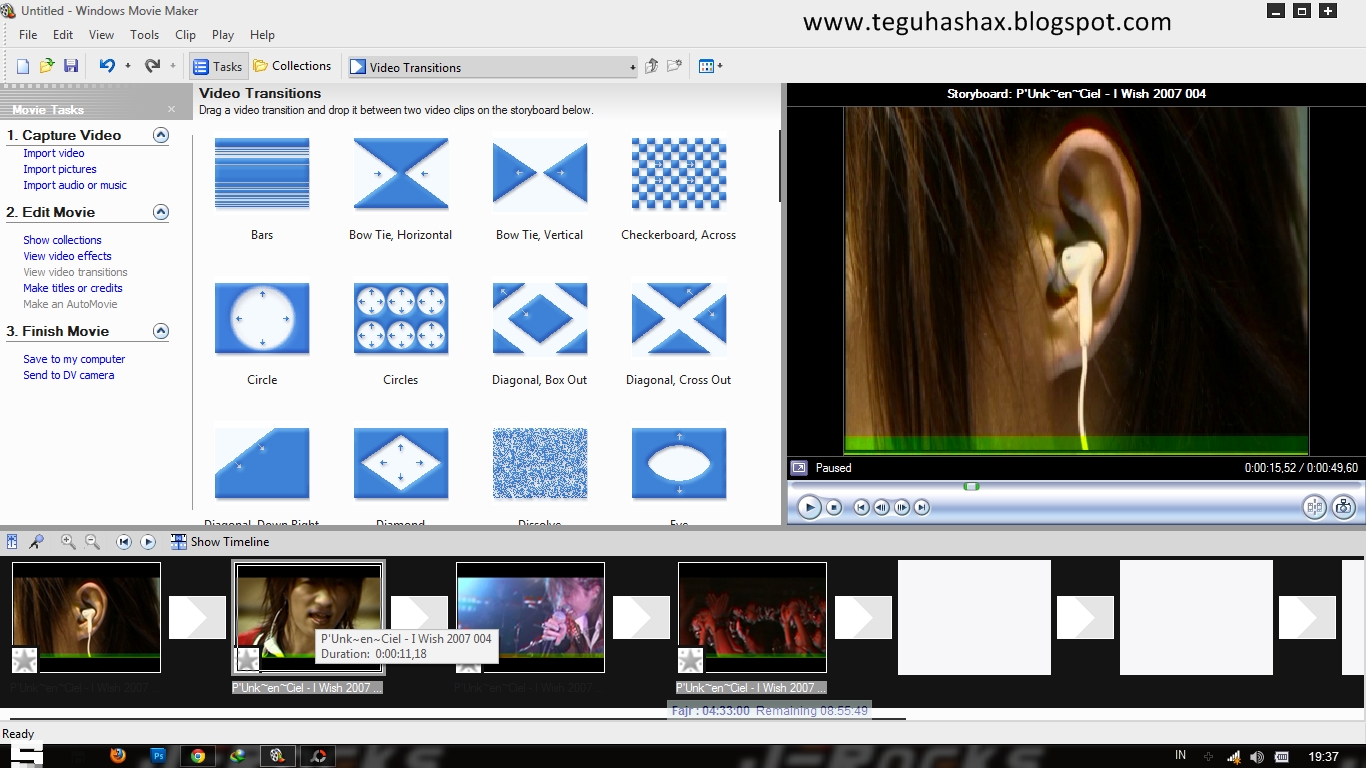
Task: Select the Bow Tie, Horizontal transition
Action: pos(400,175)
